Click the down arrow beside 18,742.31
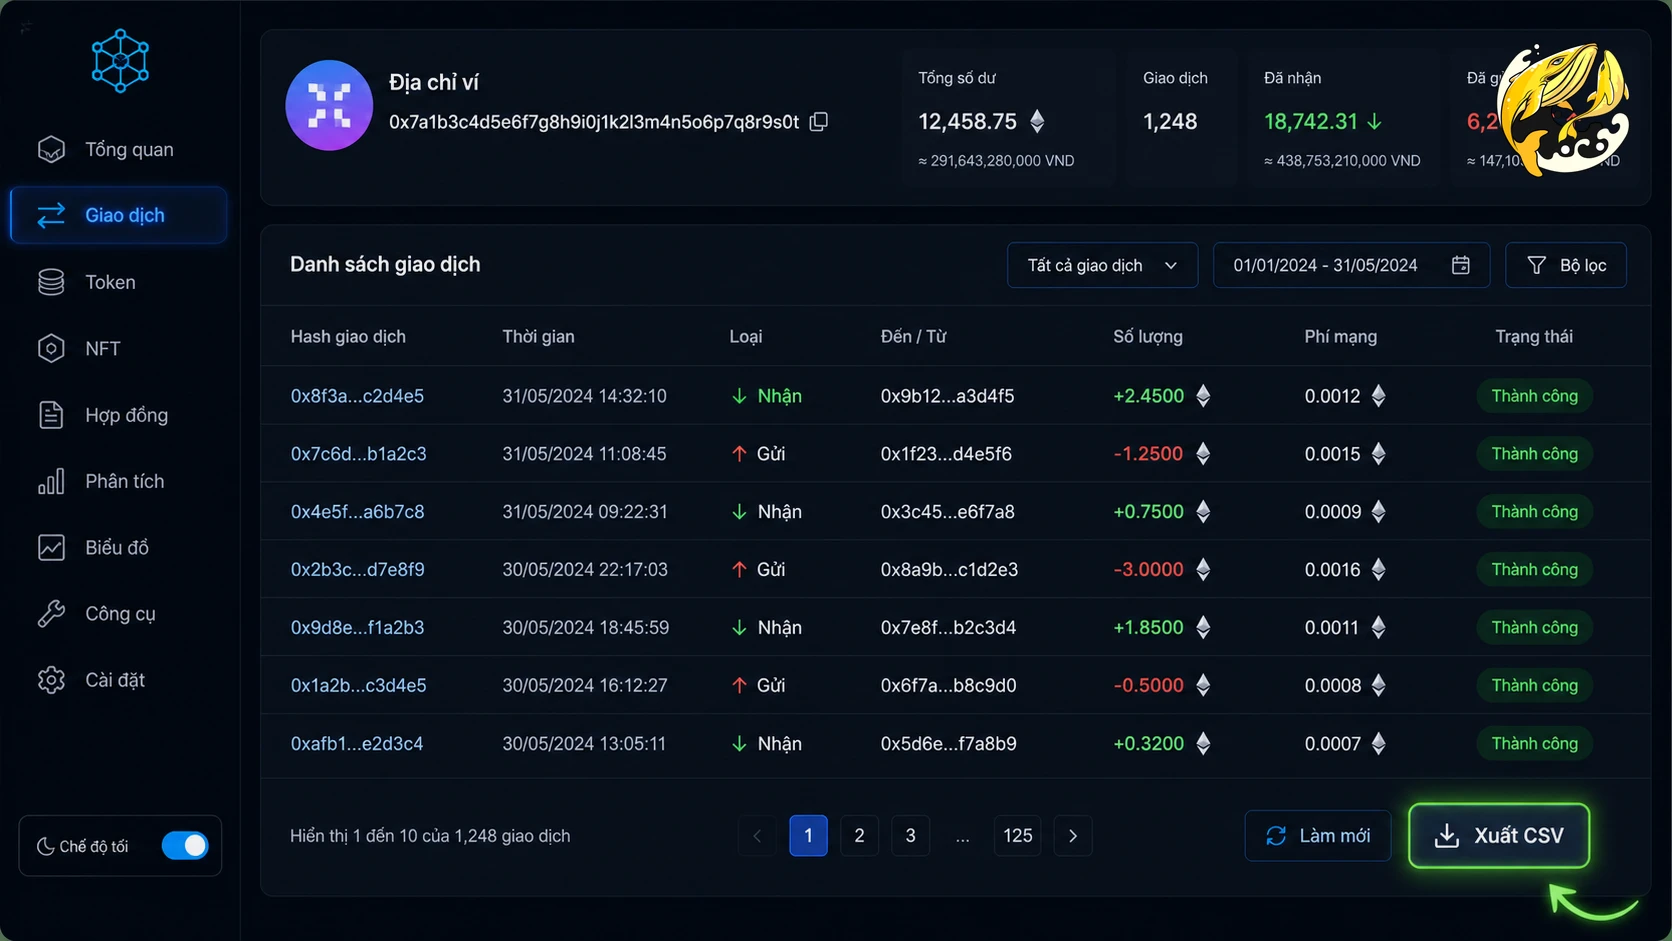The width and height of the screenshot is (1672, 941). click(1375, 121)
